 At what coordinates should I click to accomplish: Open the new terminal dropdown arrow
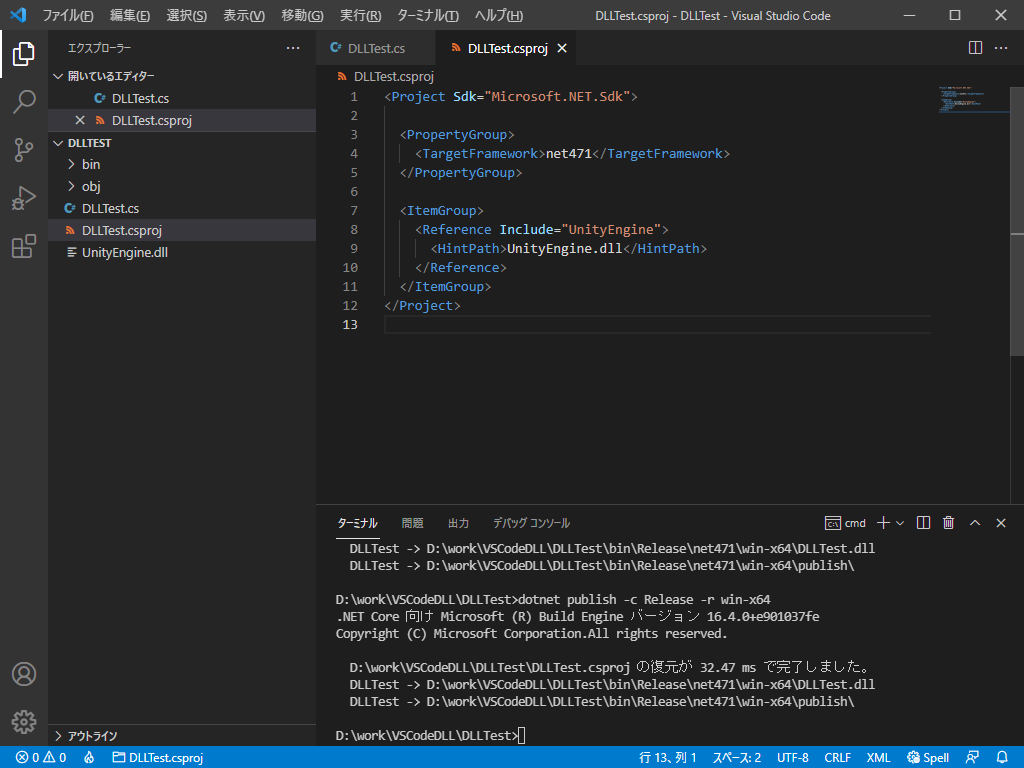900,523
